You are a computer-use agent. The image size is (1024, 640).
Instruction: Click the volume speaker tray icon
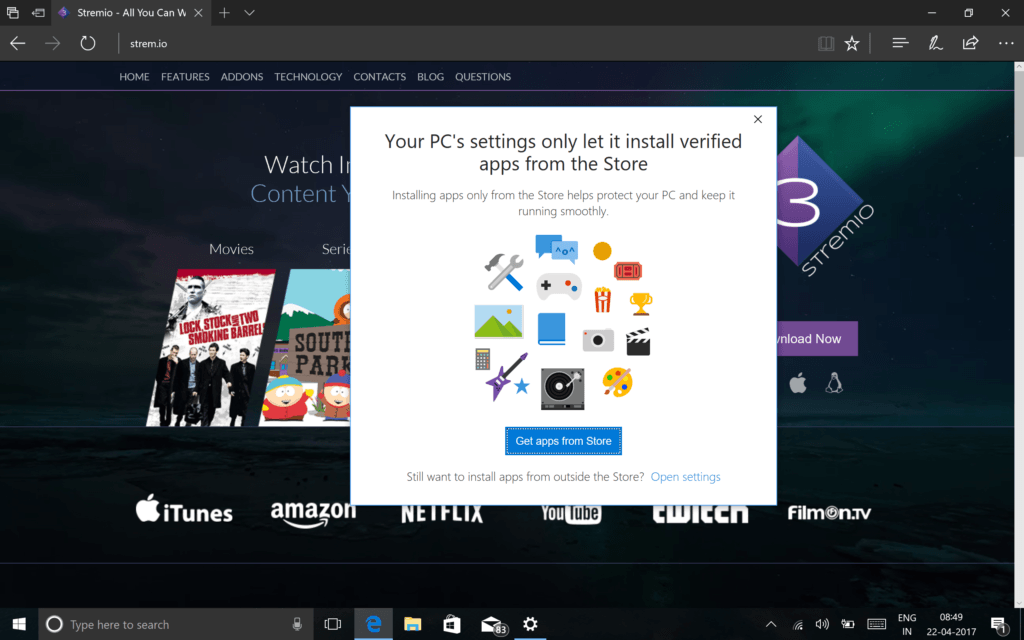[822, 624]
